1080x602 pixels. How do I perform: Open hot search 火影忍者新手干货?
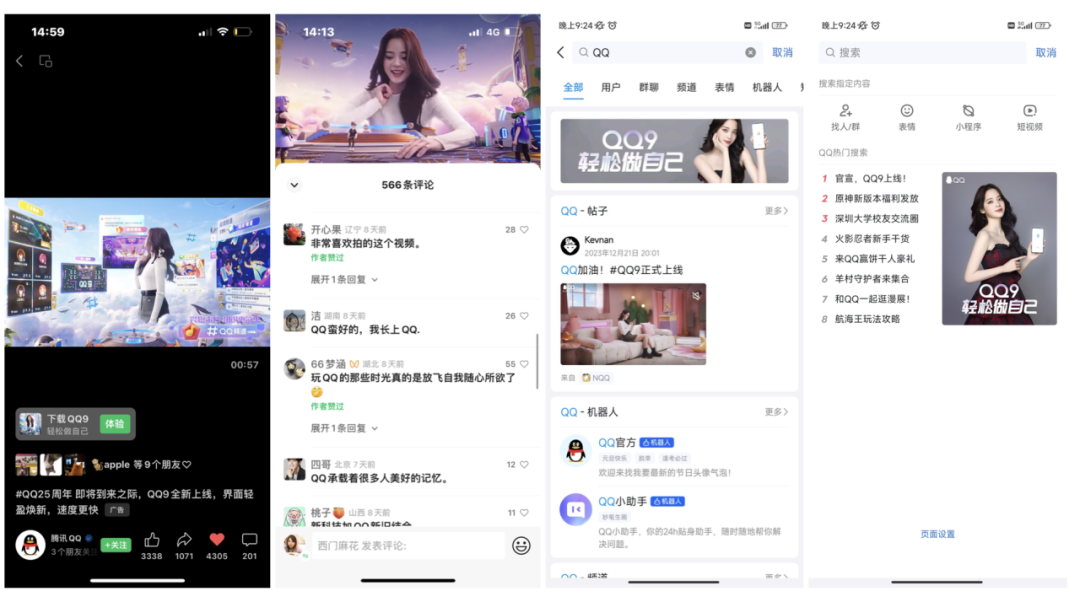[x=872, y=238]
